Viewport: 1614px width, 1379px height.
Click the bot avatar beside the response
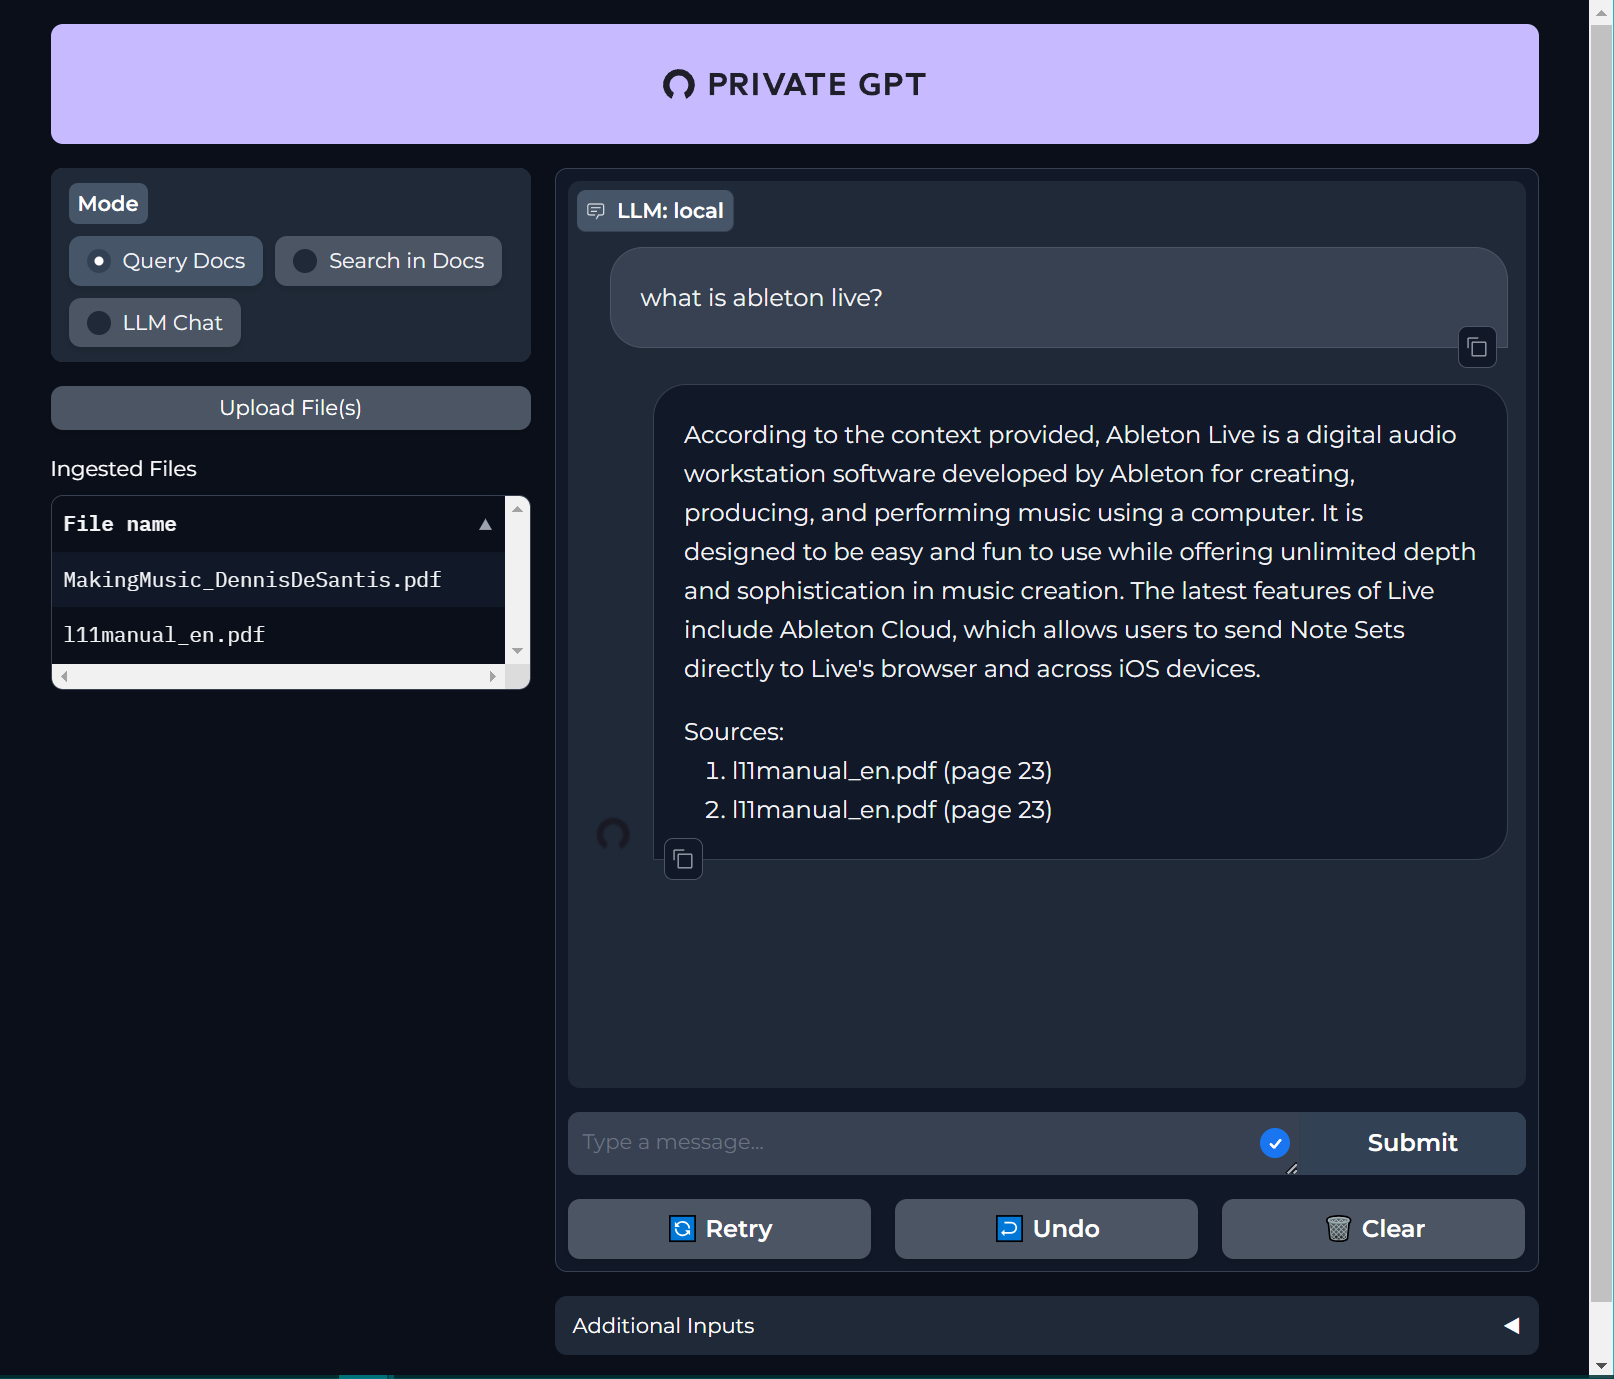[613, 834]
